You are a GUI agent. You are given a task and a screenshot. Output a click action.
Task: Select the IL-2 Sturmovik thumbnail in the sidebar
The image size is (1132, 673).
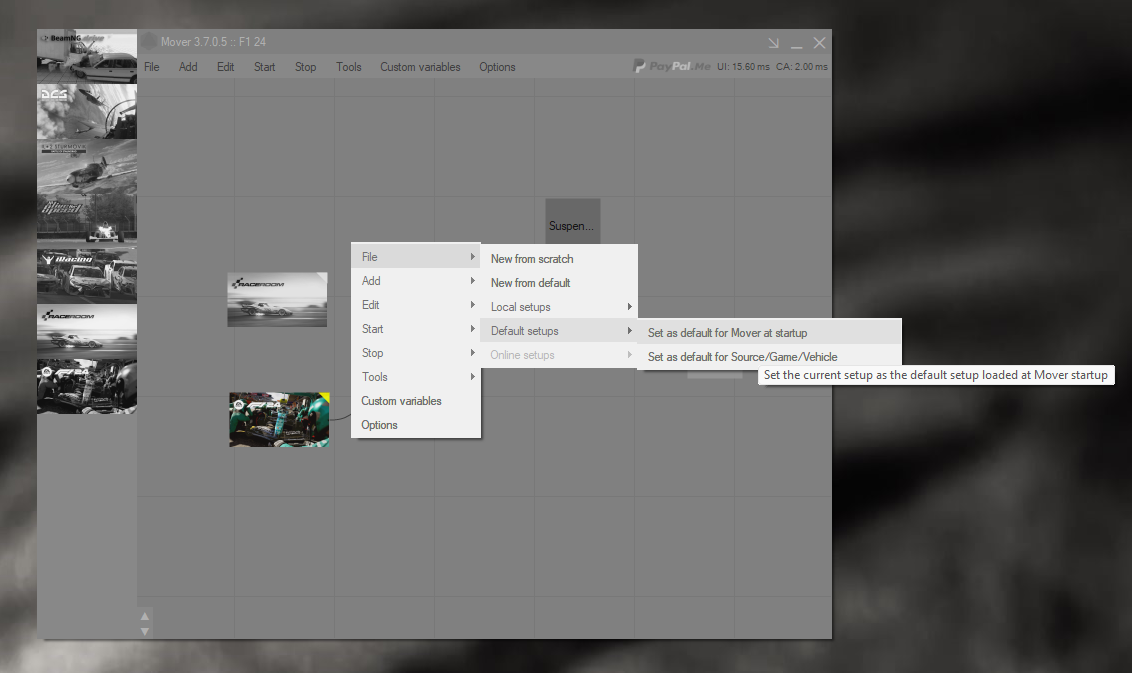pos(87,166)
